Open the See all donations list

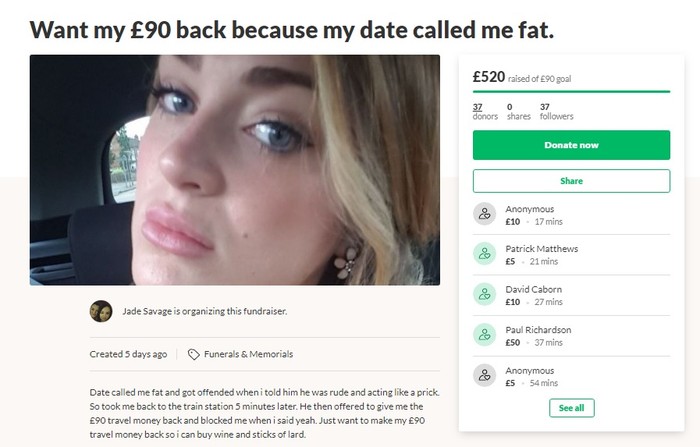(571, 408)
